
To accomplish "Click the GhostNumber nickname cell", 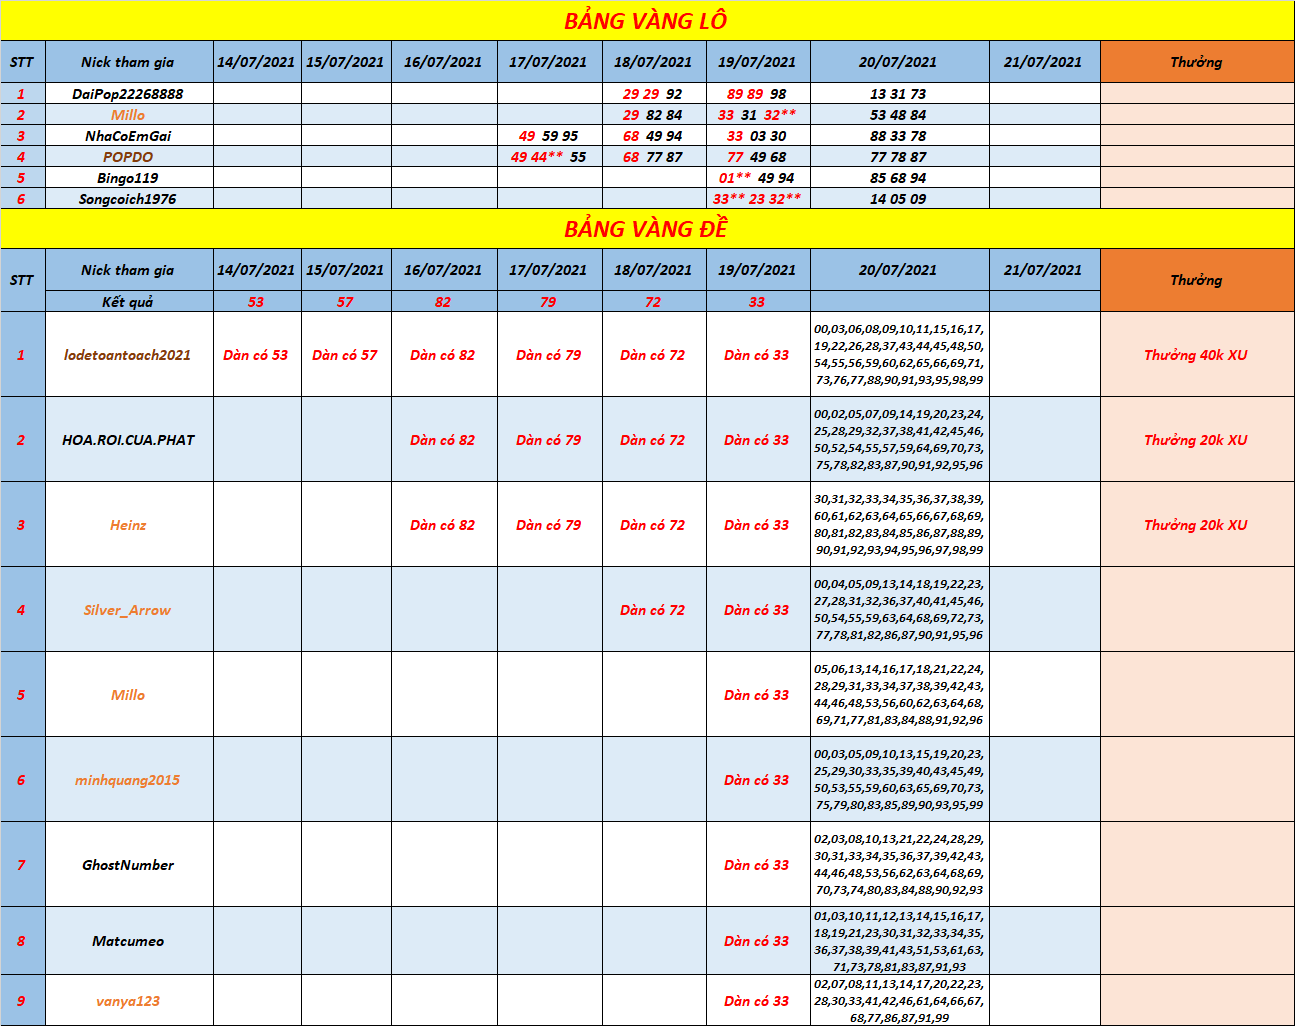I will click(128, 865).
